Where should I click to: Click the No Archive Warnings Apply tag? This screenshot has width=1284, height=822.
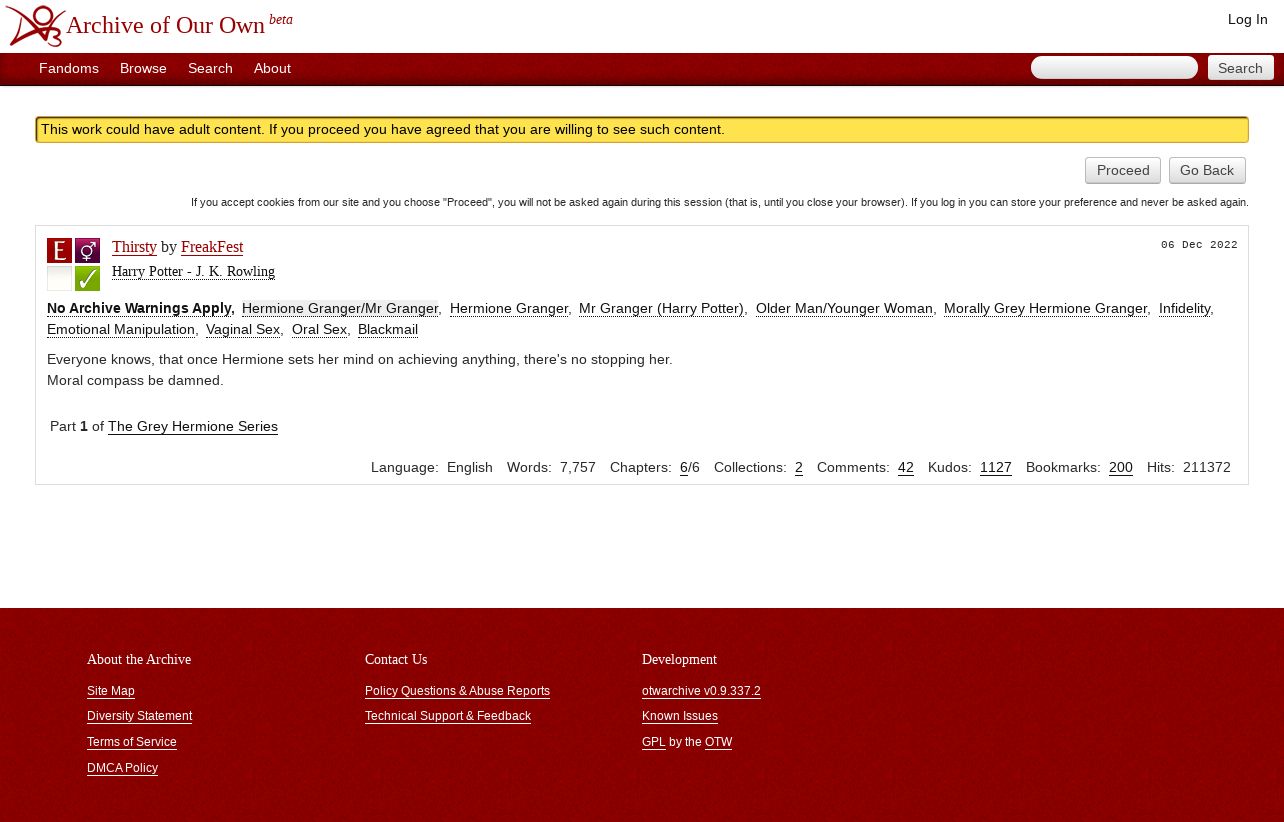(139, 308)
